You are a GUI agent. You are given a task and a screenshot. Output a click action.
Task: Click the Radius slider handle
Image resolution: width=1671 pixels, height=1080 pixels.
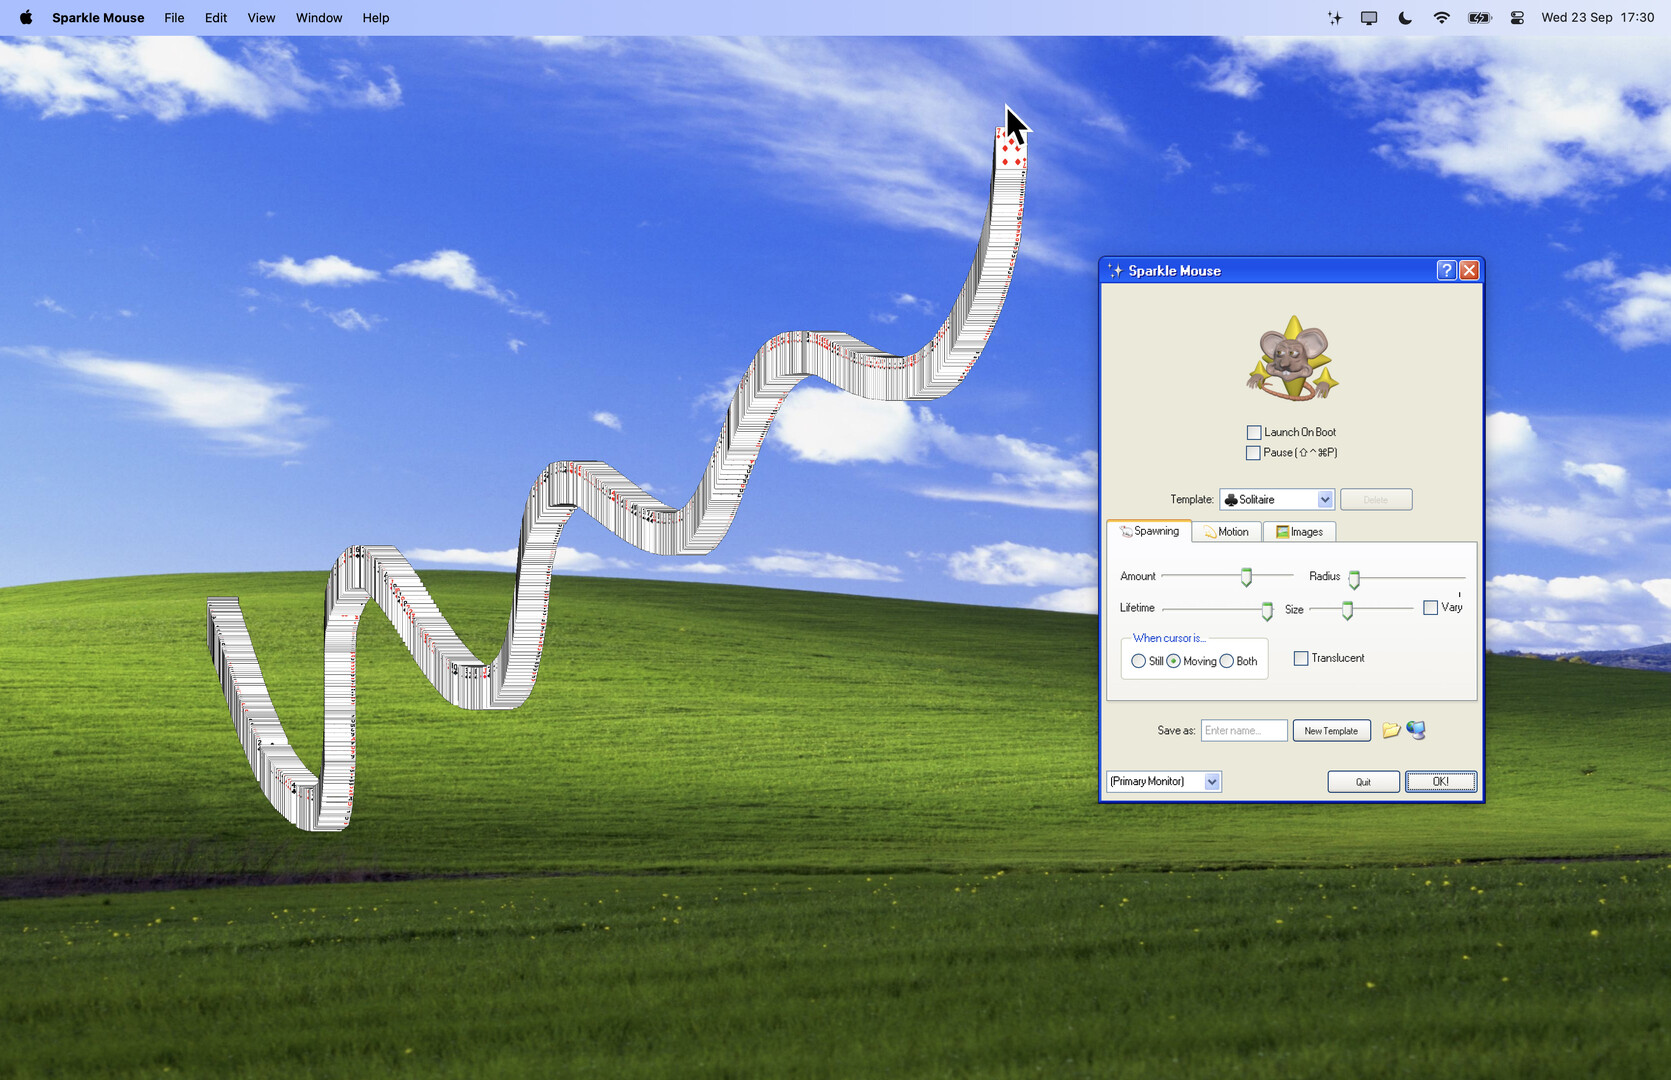1354,579
